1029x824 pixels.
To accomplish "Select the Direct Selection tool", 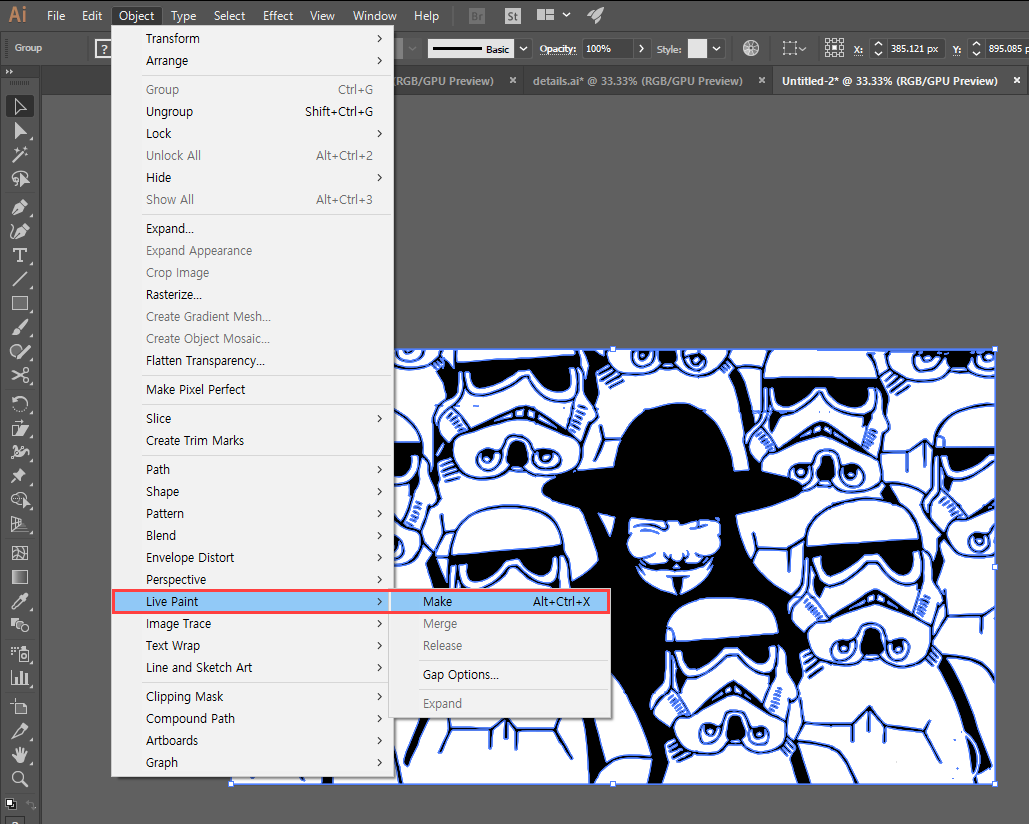I will click(20, 131).
